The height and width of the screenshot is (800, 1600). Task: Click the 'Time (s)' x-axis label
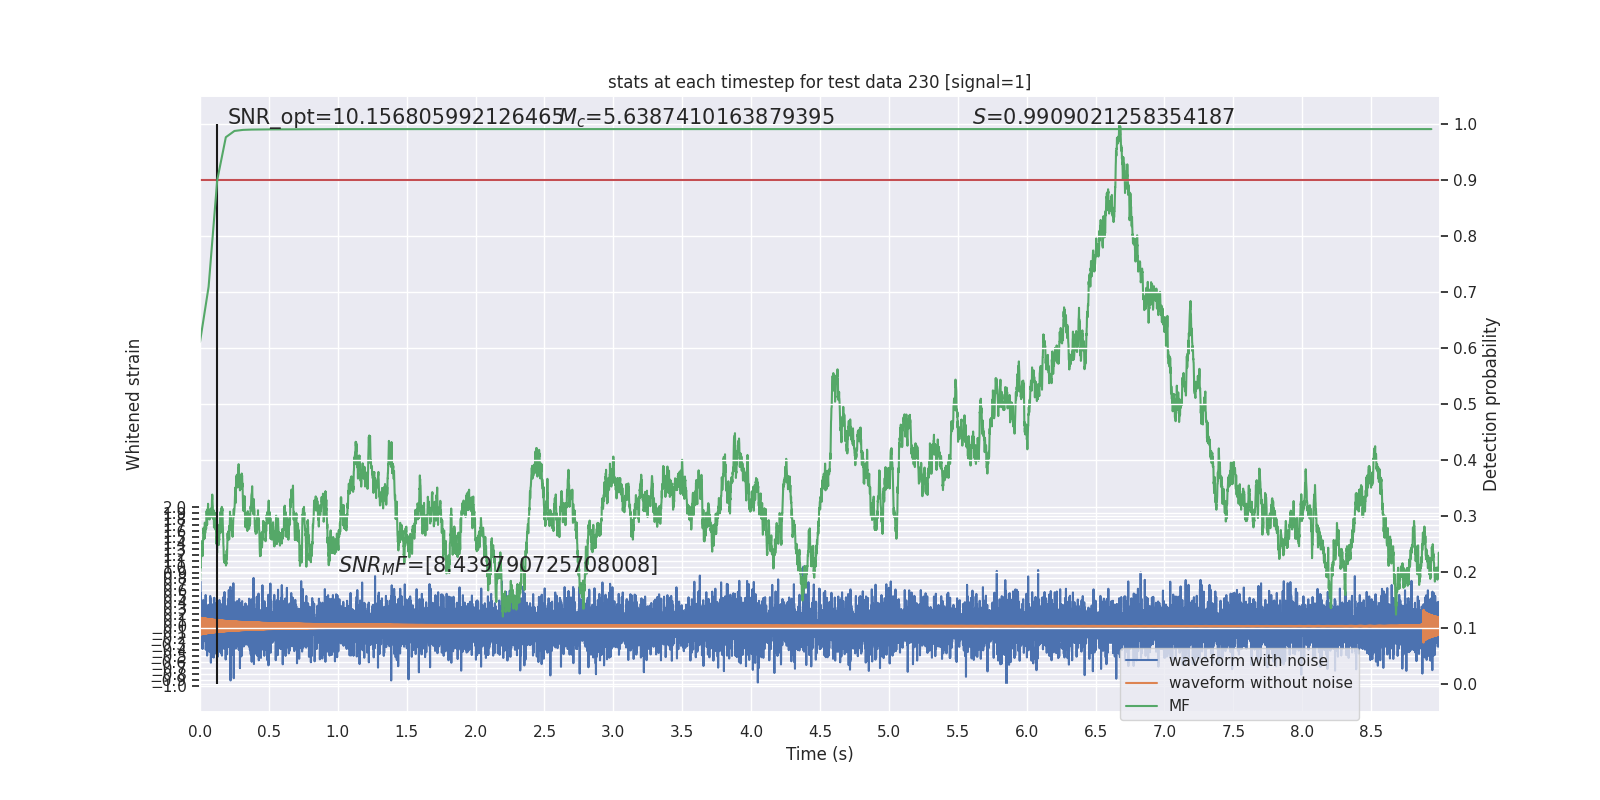tap(819, 754)
